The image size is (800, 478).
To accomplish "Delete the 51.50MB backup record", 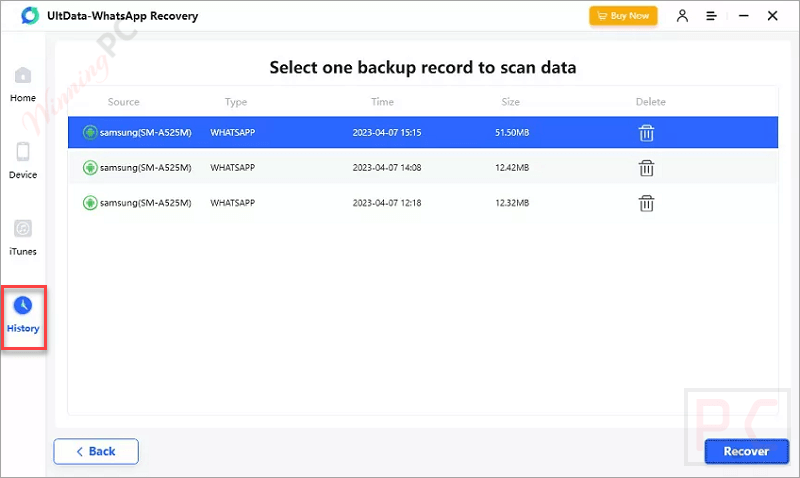I will click(647, 133).
